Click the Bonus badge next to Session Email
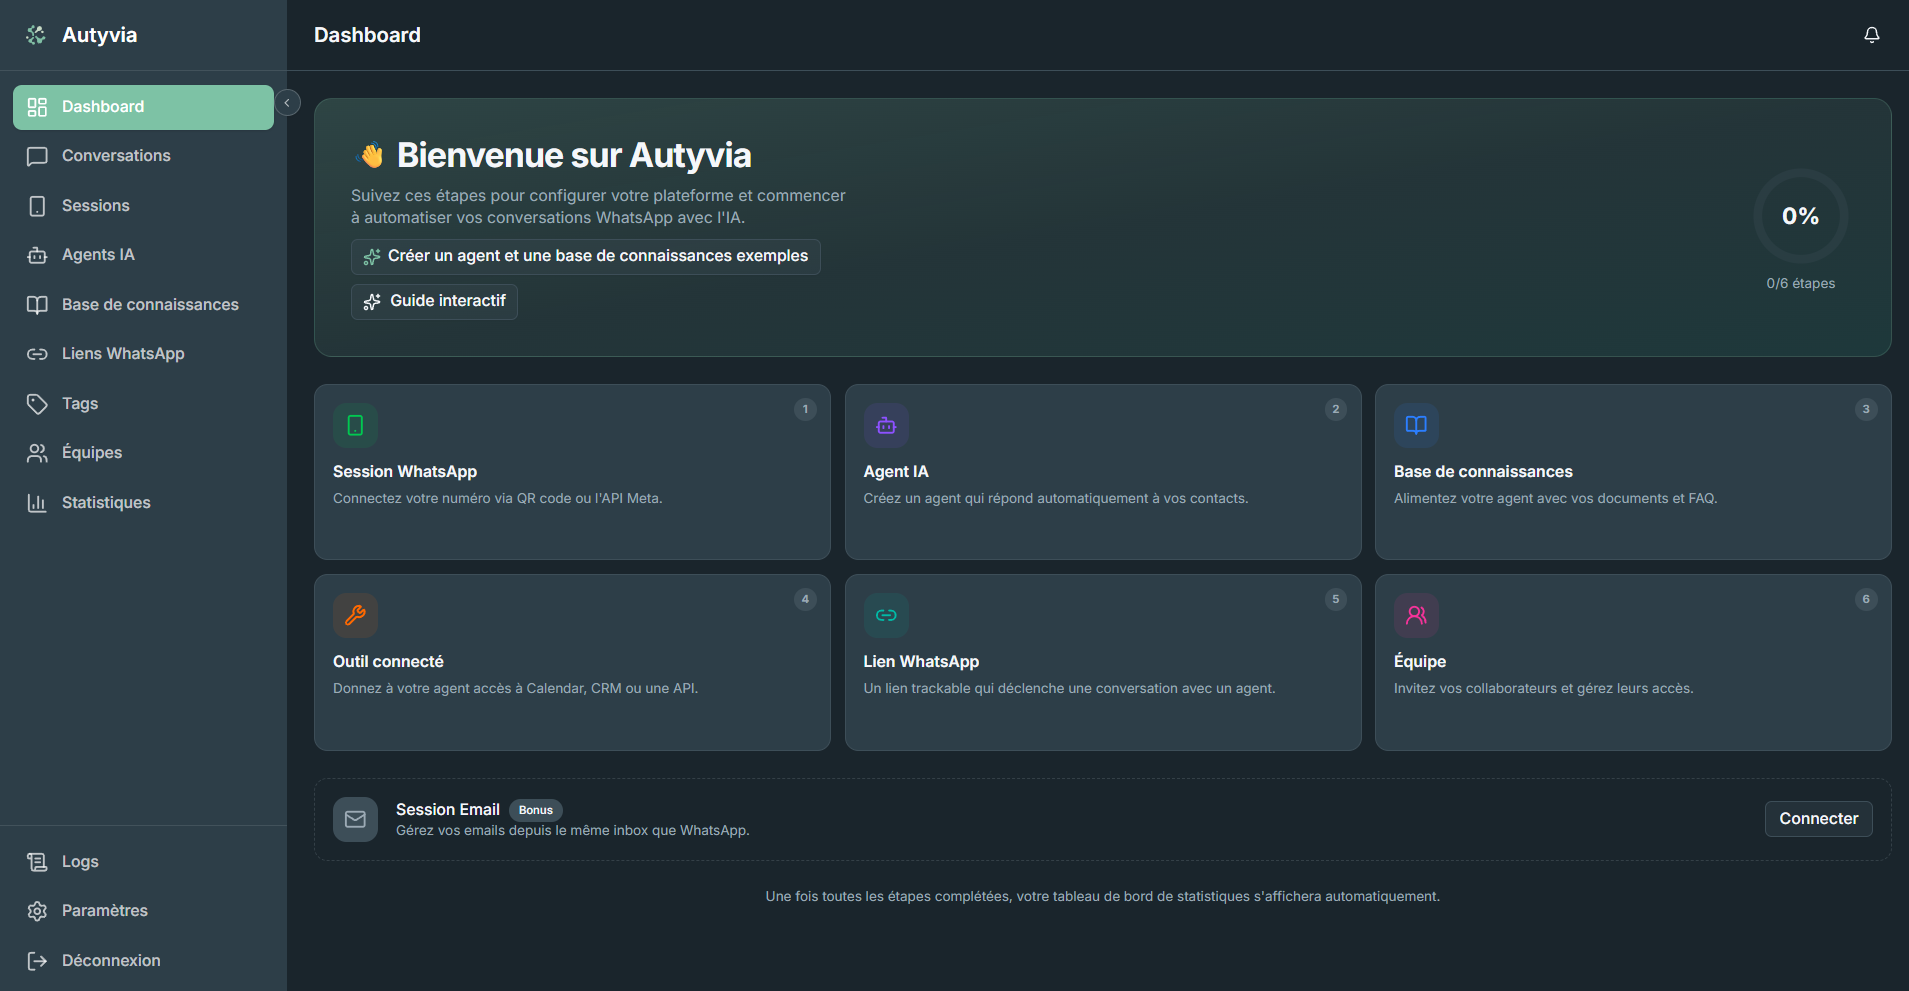1909x991 pixels. (536, 811)
